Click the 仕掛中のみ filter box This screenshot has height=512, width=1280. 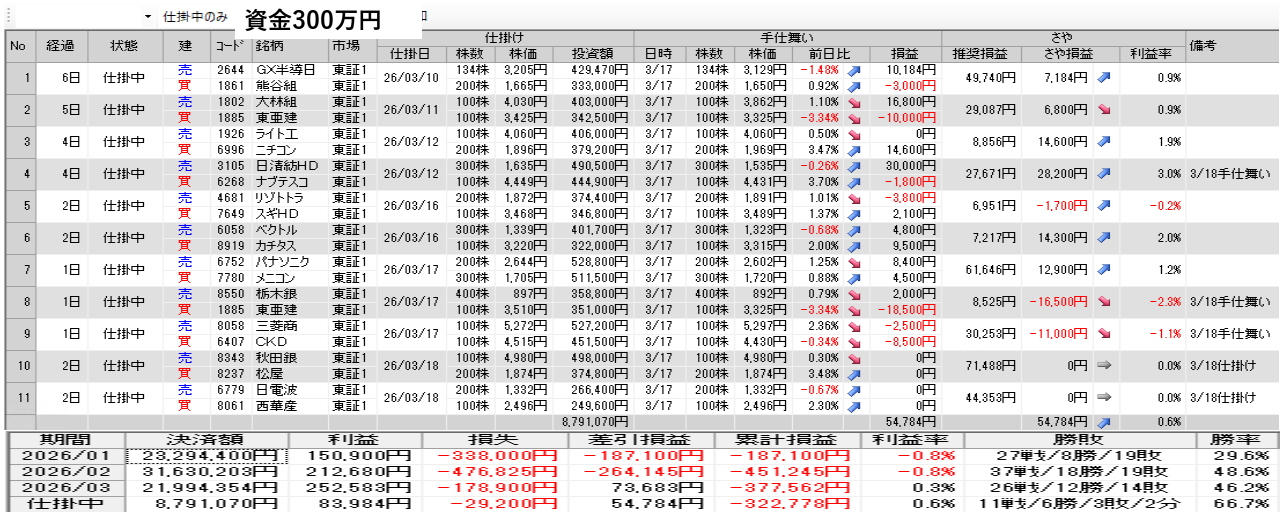195,18
